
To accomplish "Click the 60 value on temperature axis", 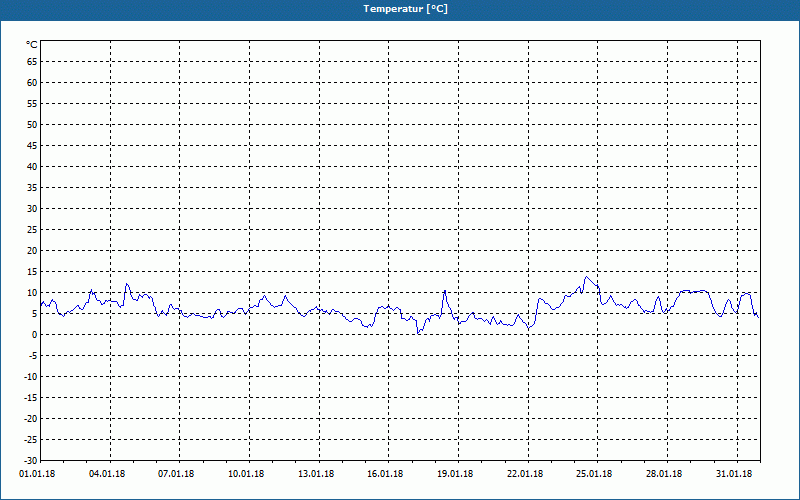I will [x=32, y=83].
